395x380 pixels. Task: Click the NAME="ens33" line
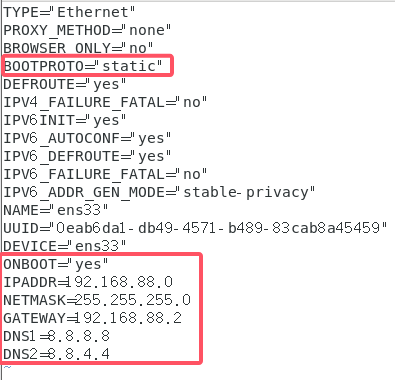pos(56,210)
